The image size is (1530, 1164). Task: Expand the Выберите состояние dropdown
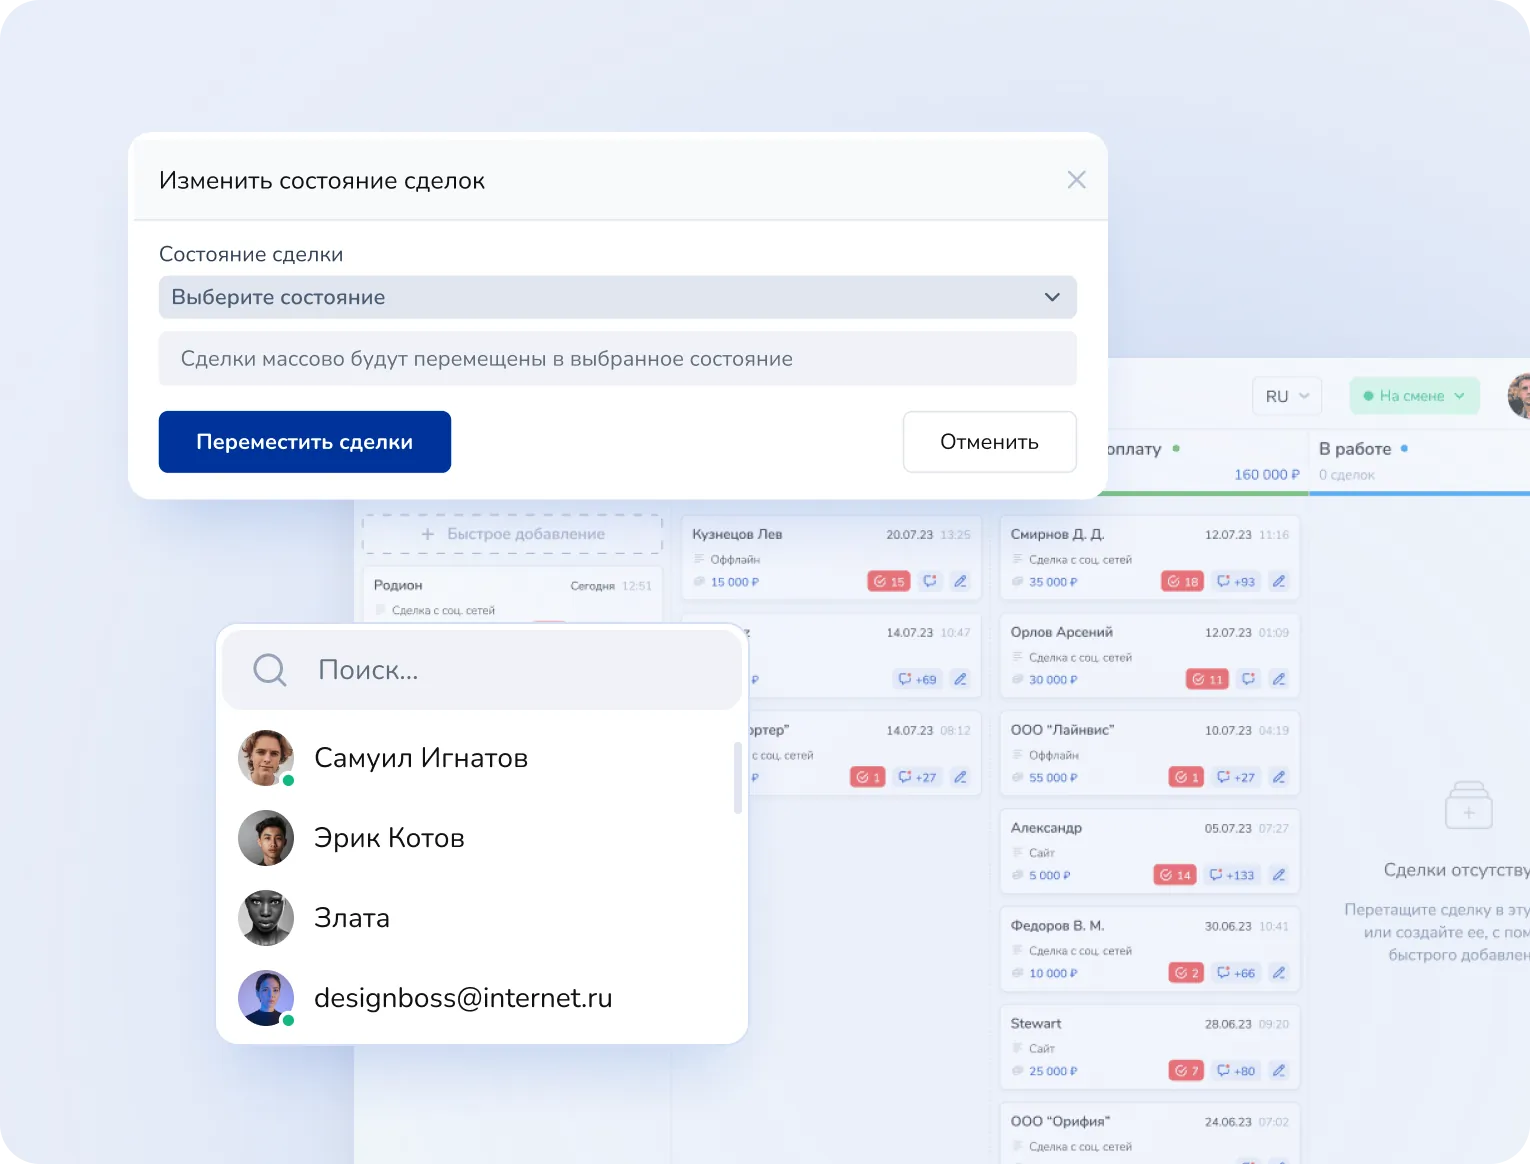(617, 297)
